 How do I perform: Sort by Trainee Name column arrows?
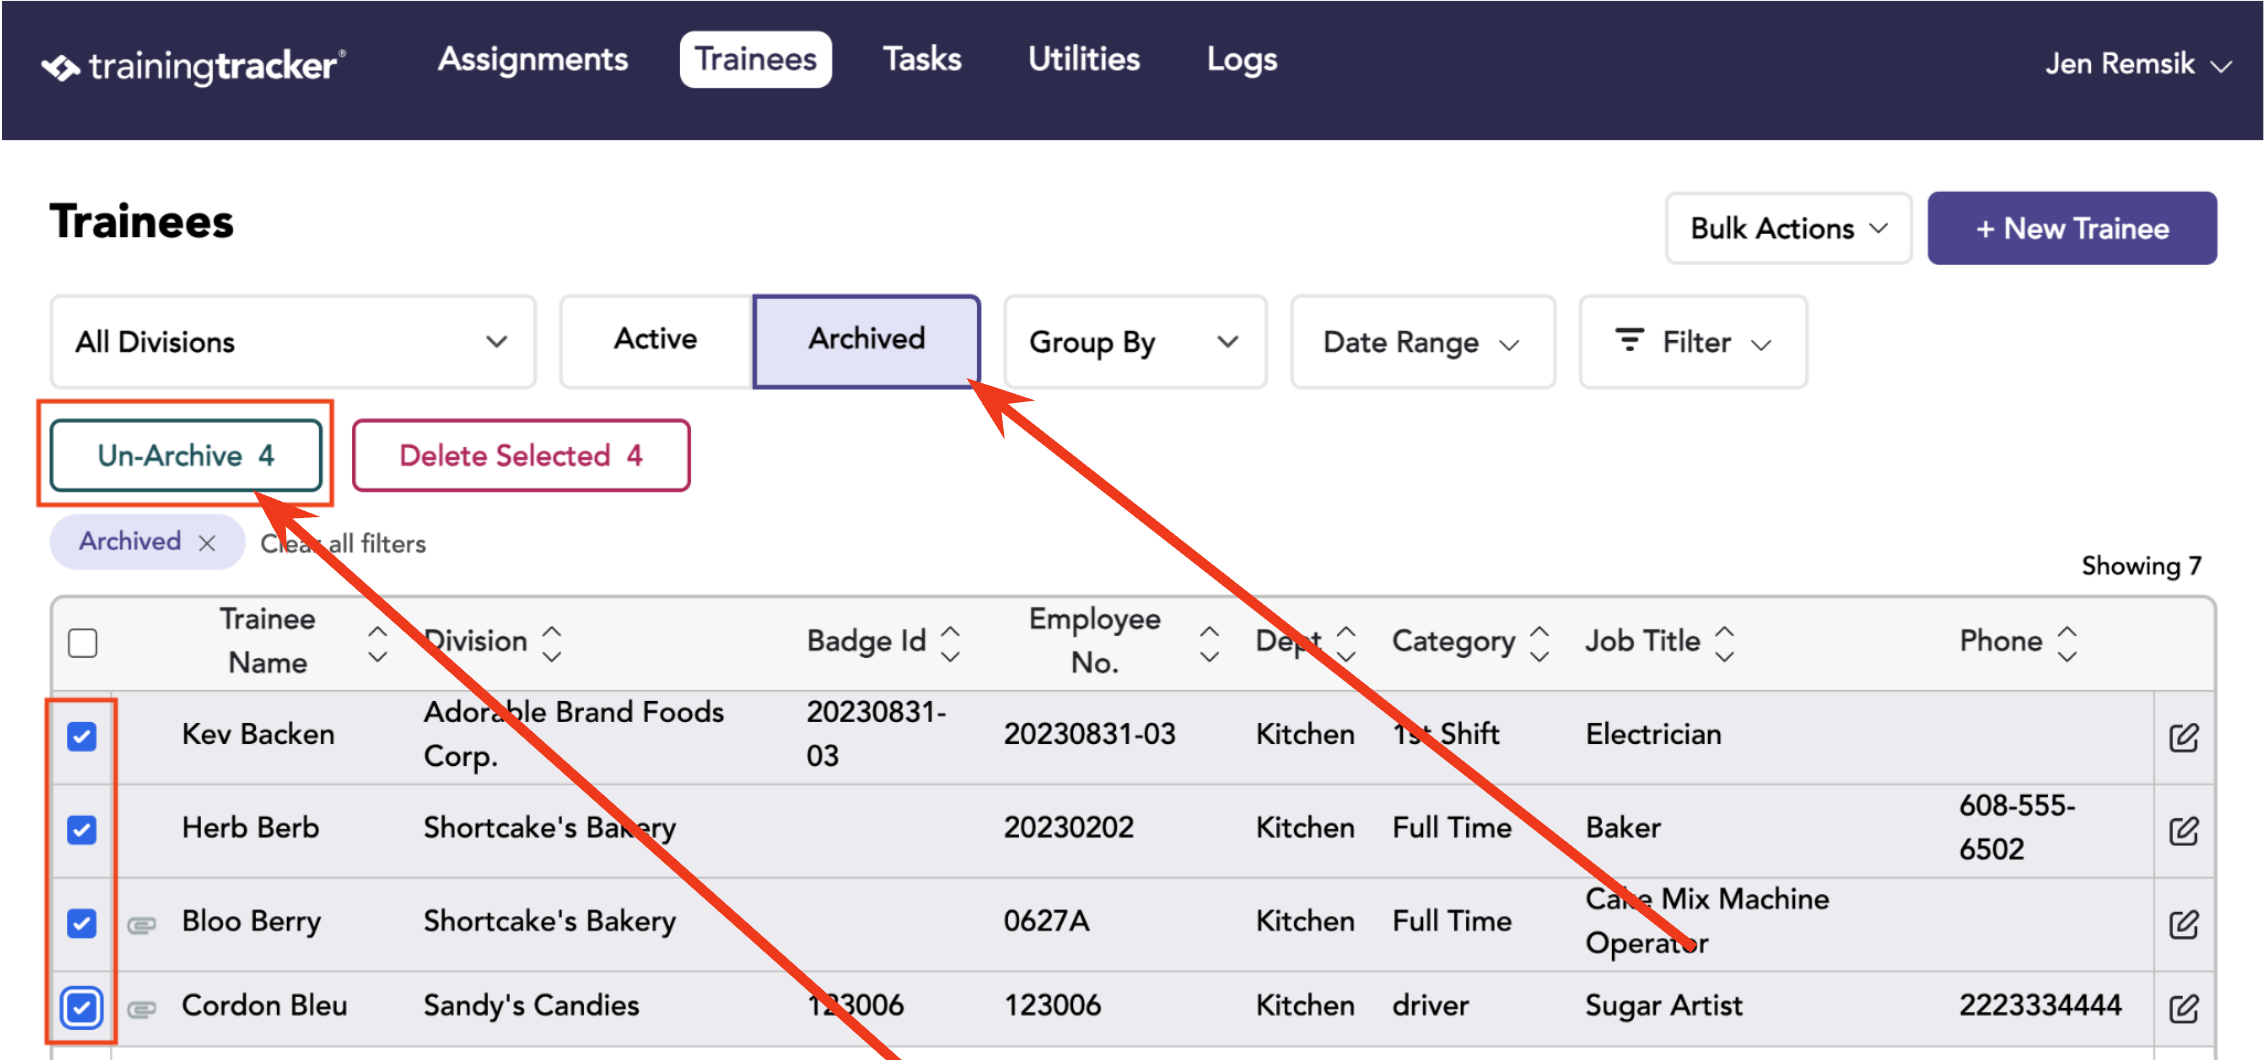(x=377, y=644)
